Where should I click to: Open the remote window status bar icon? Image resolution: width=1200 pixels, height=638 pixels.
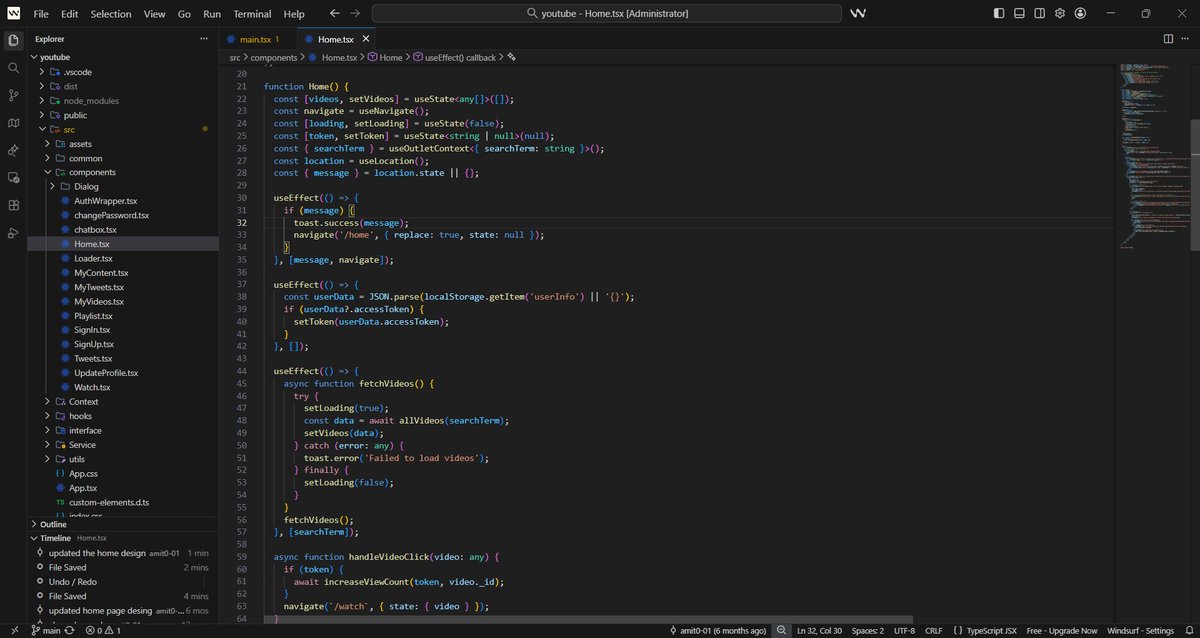(13, 631)
